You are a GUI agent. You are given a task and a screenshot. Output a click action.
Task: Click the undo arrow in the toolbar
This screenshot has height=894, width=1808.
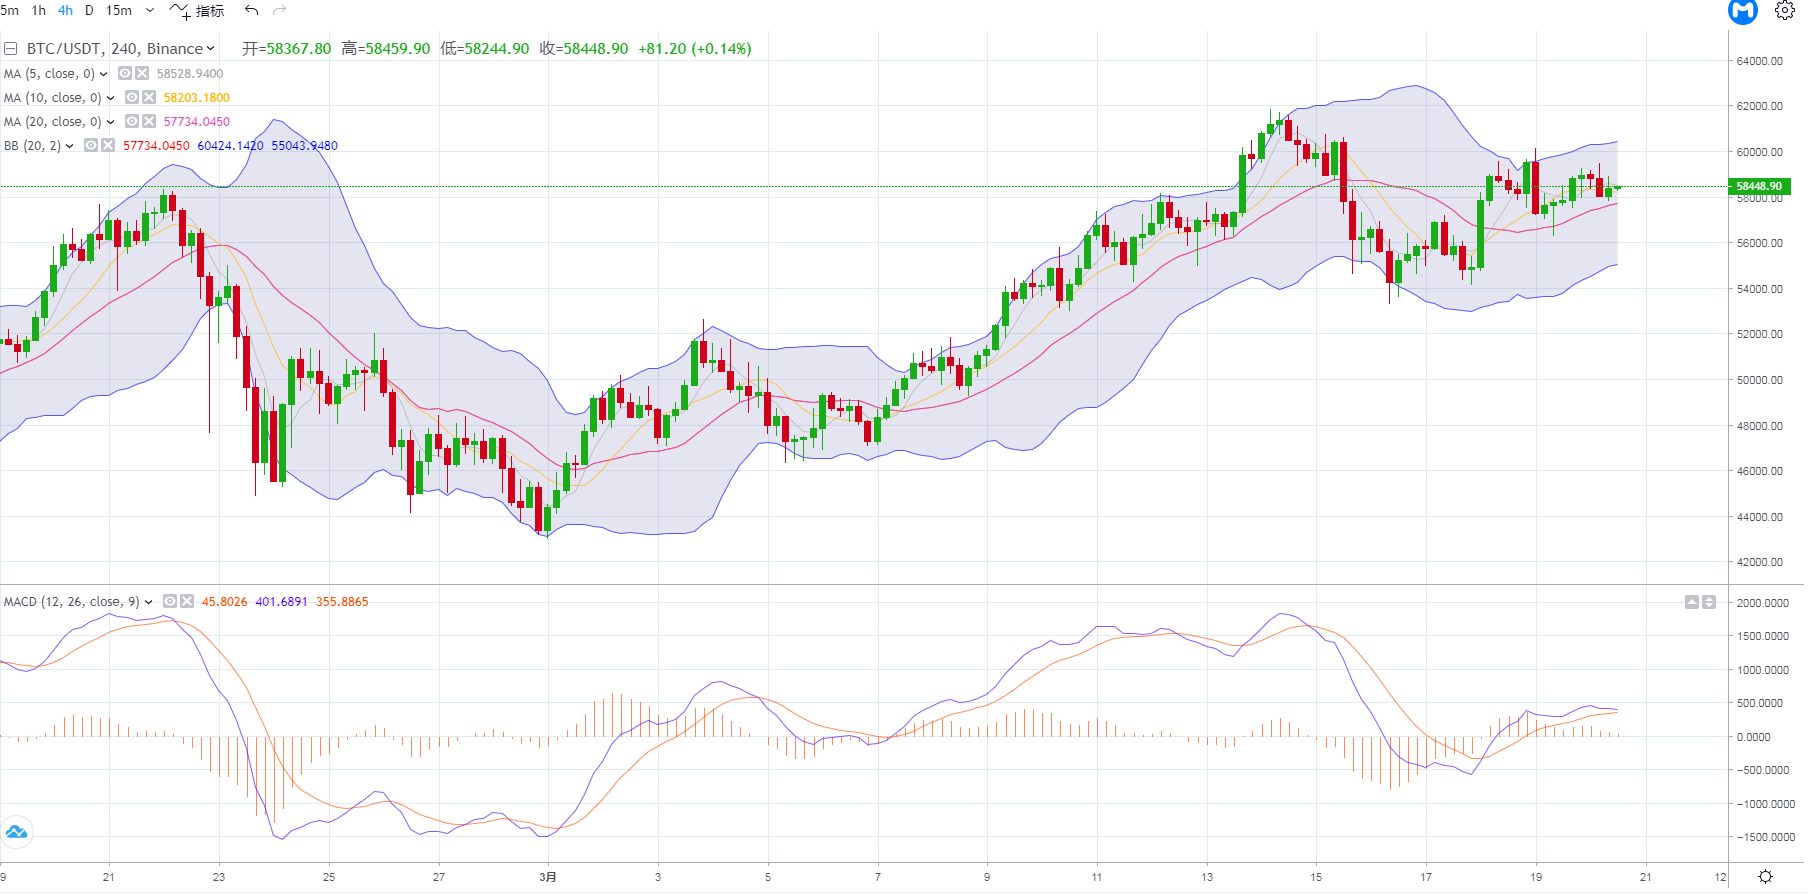click(x=252, y=10)
